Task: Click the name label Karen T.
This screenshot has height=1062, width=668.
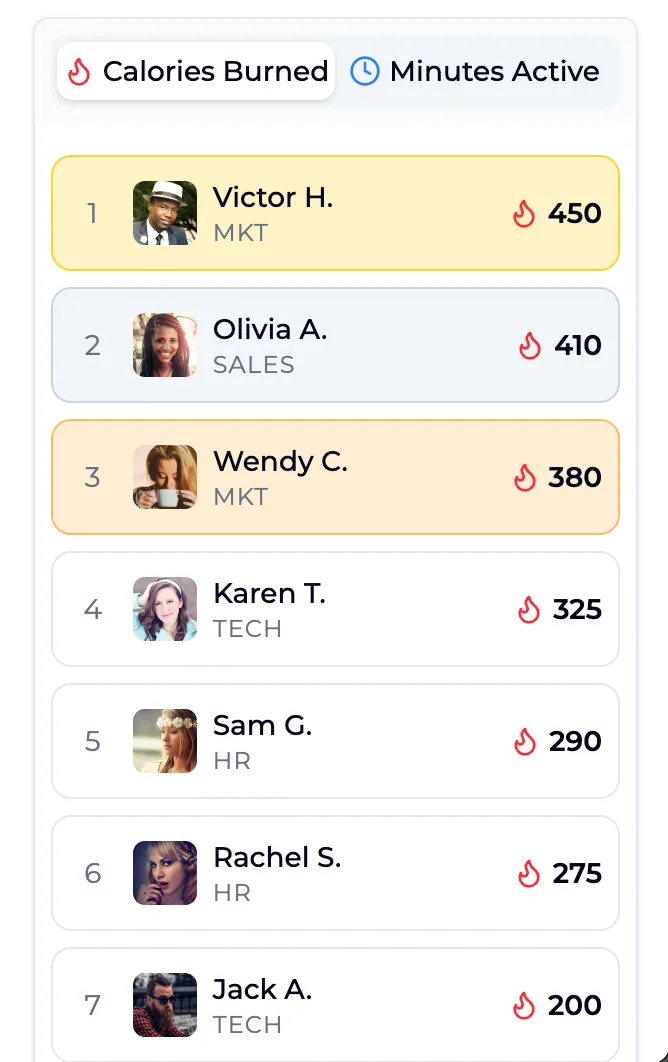Action: 269,593
